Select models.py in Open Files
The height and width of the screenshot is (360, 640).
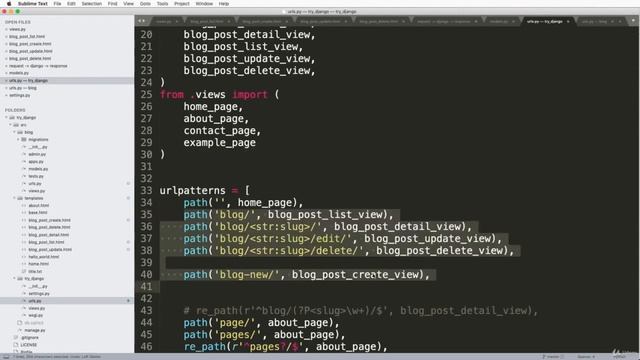(x=19, y=73)
